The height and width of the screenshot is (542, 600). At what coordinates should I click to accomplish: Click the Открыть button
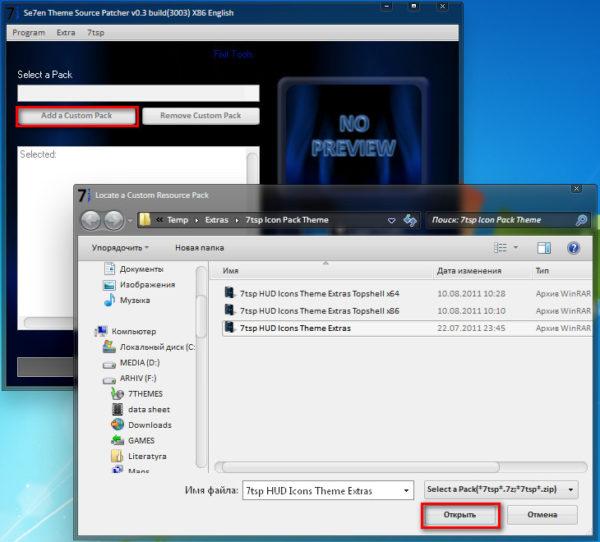460,515
